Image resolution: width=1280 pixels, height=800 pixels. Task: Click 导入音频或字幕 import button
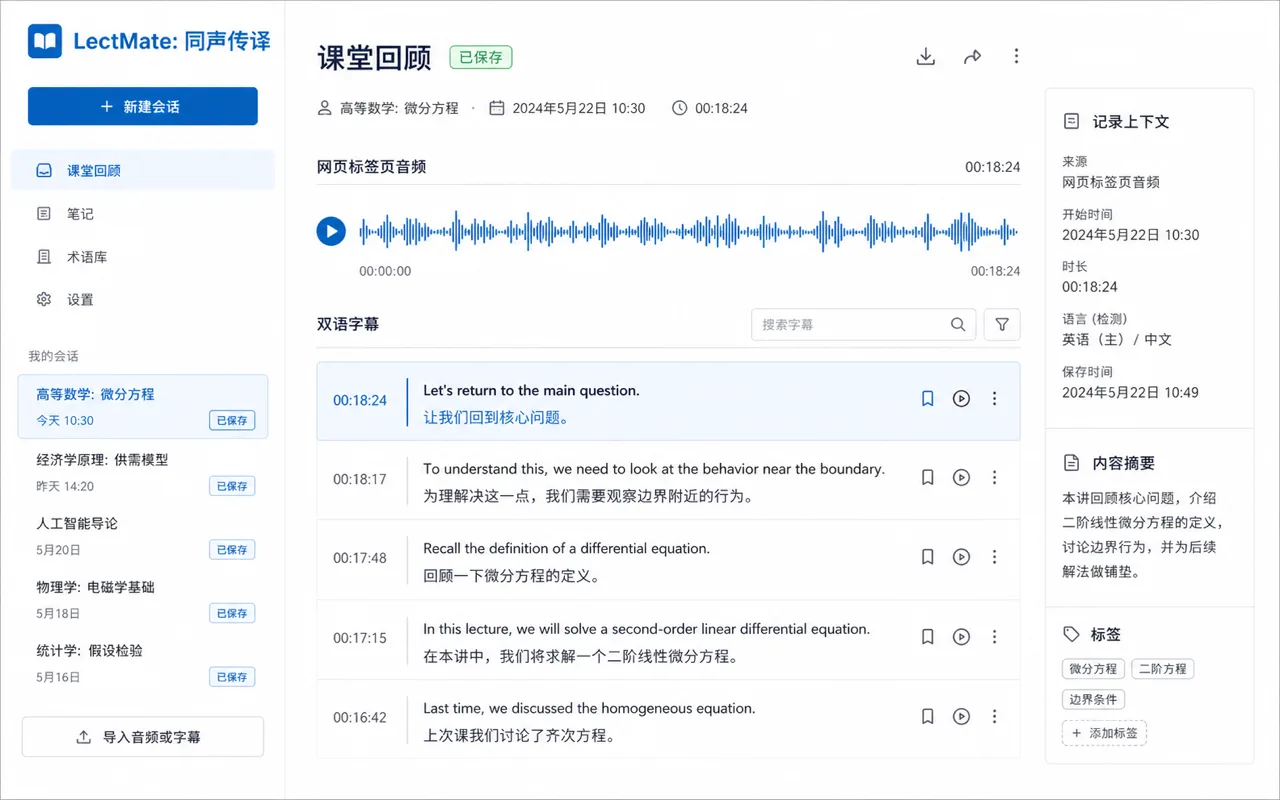(x=143, y=737)
